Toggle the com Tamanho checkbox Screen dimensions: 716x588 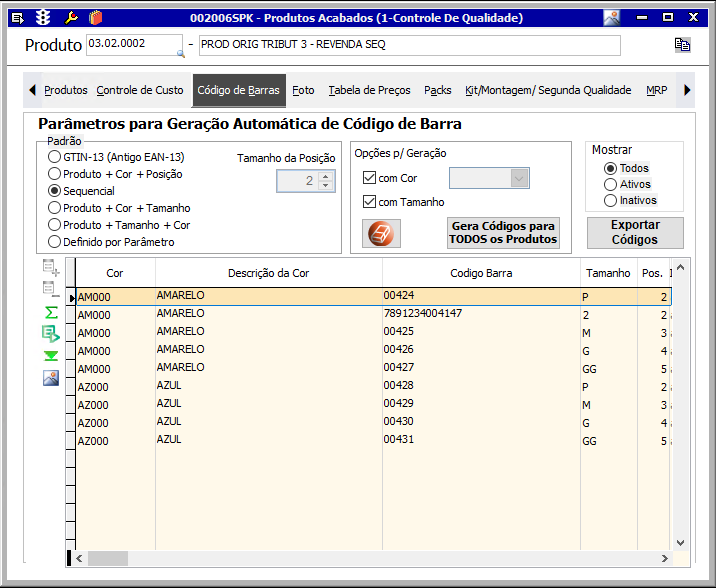pos(369,201)
